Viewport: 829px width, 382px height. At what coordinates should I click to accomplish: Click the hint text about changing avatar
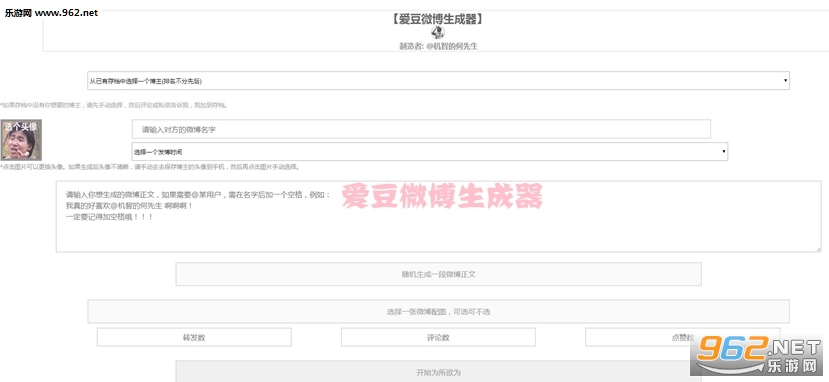(150, 167)
